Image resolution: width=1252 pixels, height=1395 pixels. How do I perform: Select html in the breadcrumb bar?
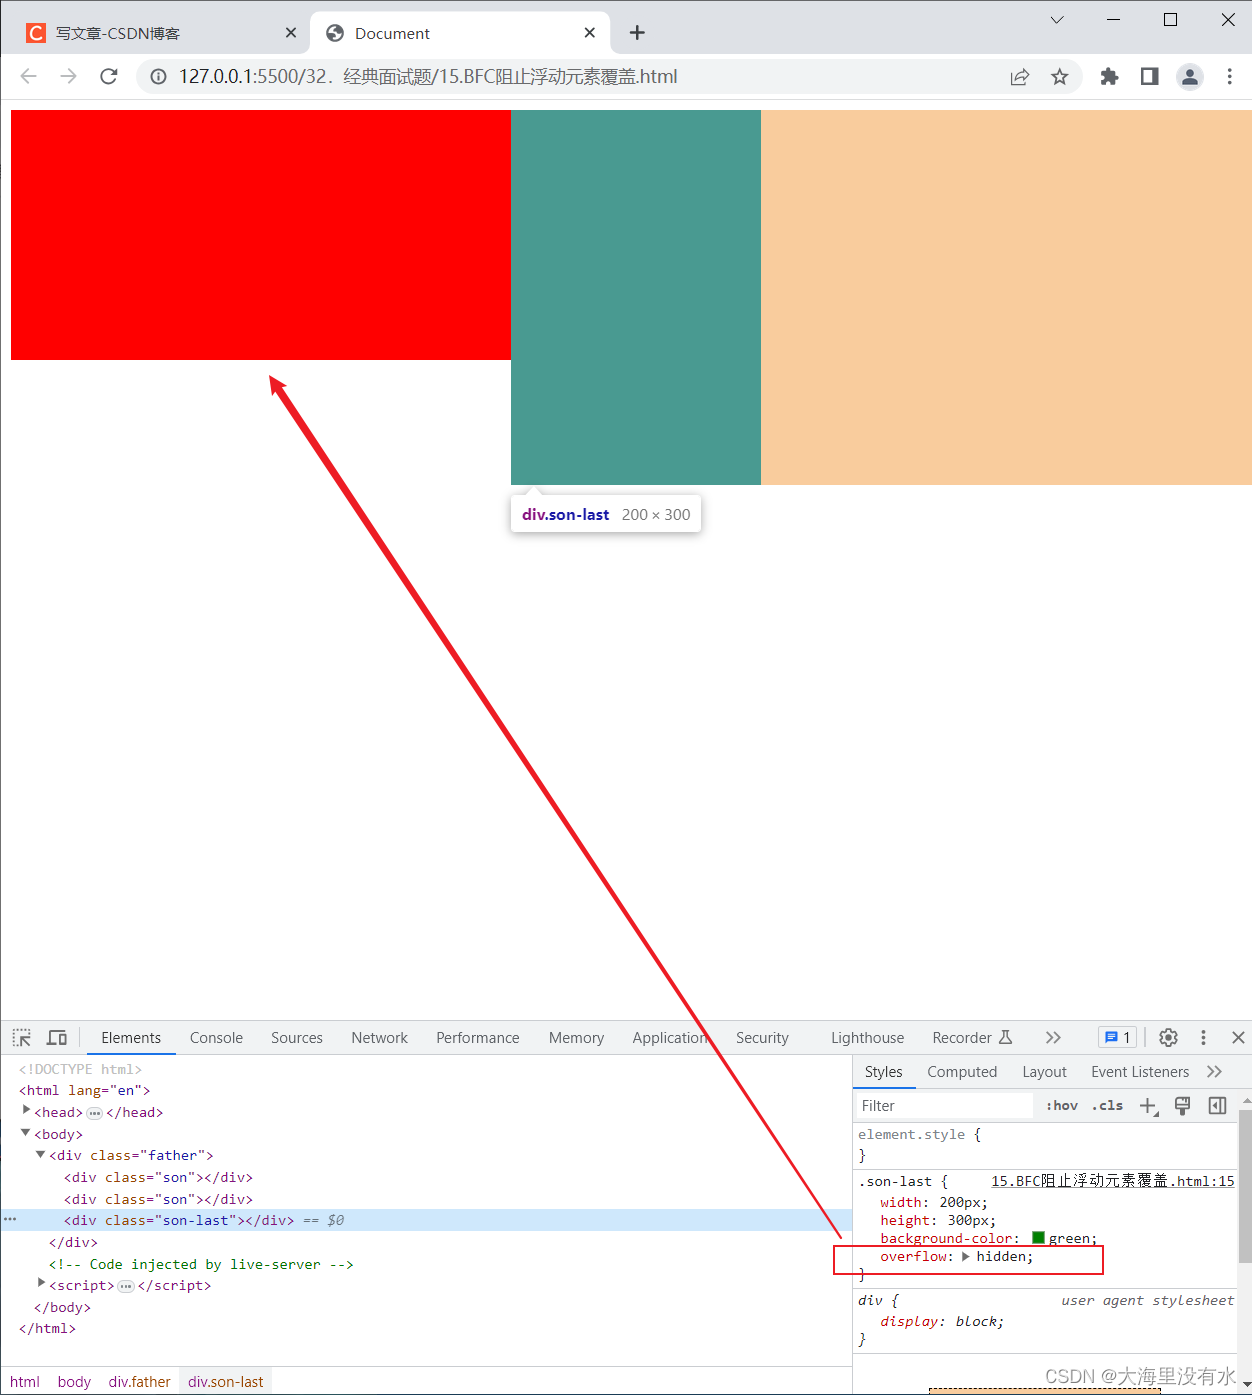(x=25, y=1382)
